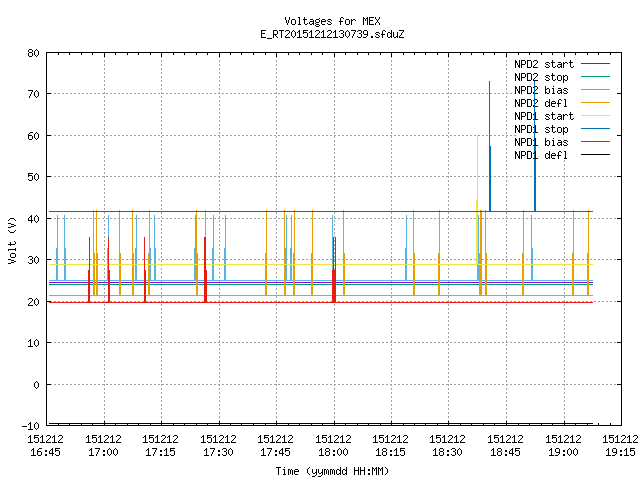
Task: Select the filename E_RT20151212130739.sfduZ subtitle
Action: tap(332, 34)
